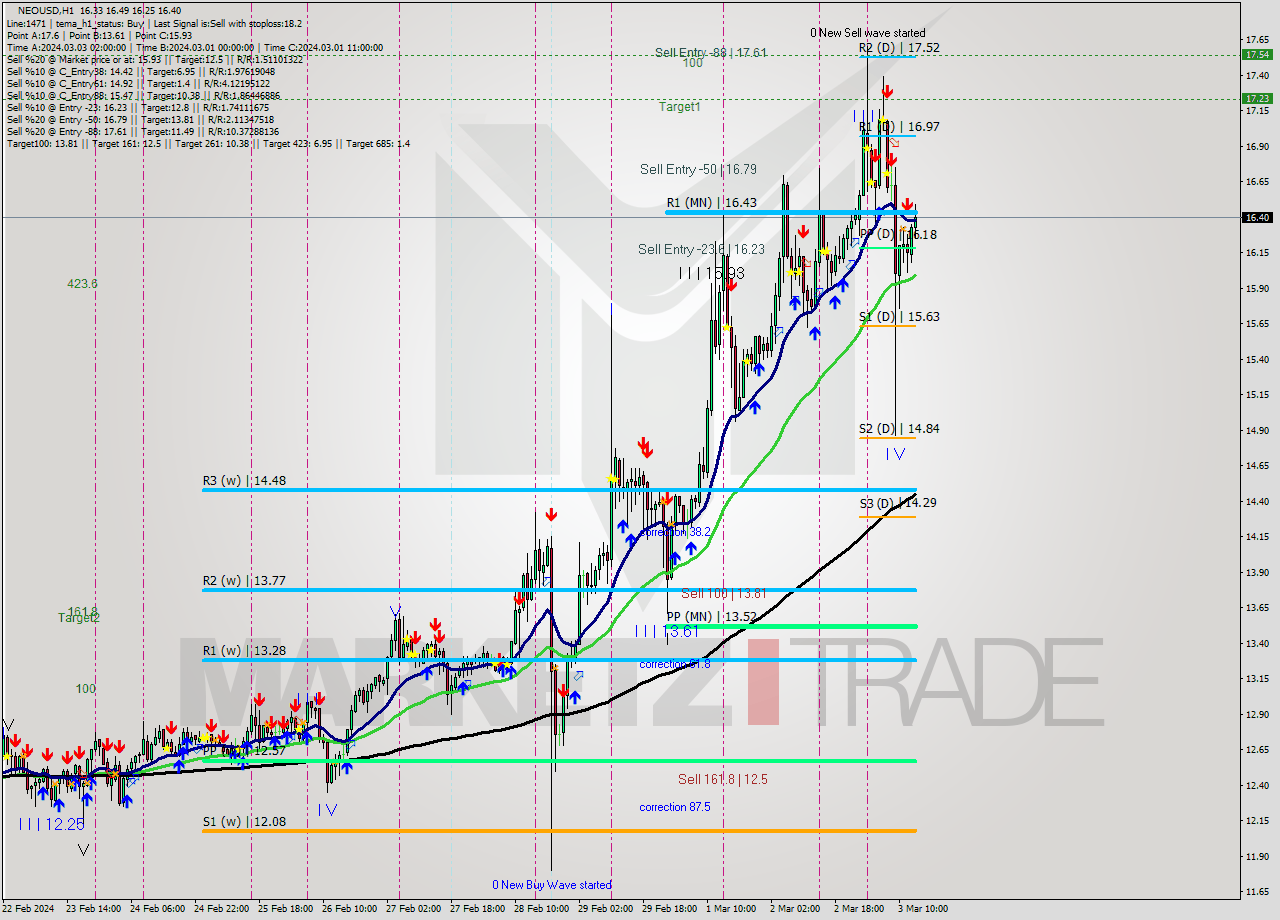Viewport: 1280px width, 920px height.
Task: Click the 'R2 (w) | 13.77' weekly label
Action: click(x=244, y=580)
